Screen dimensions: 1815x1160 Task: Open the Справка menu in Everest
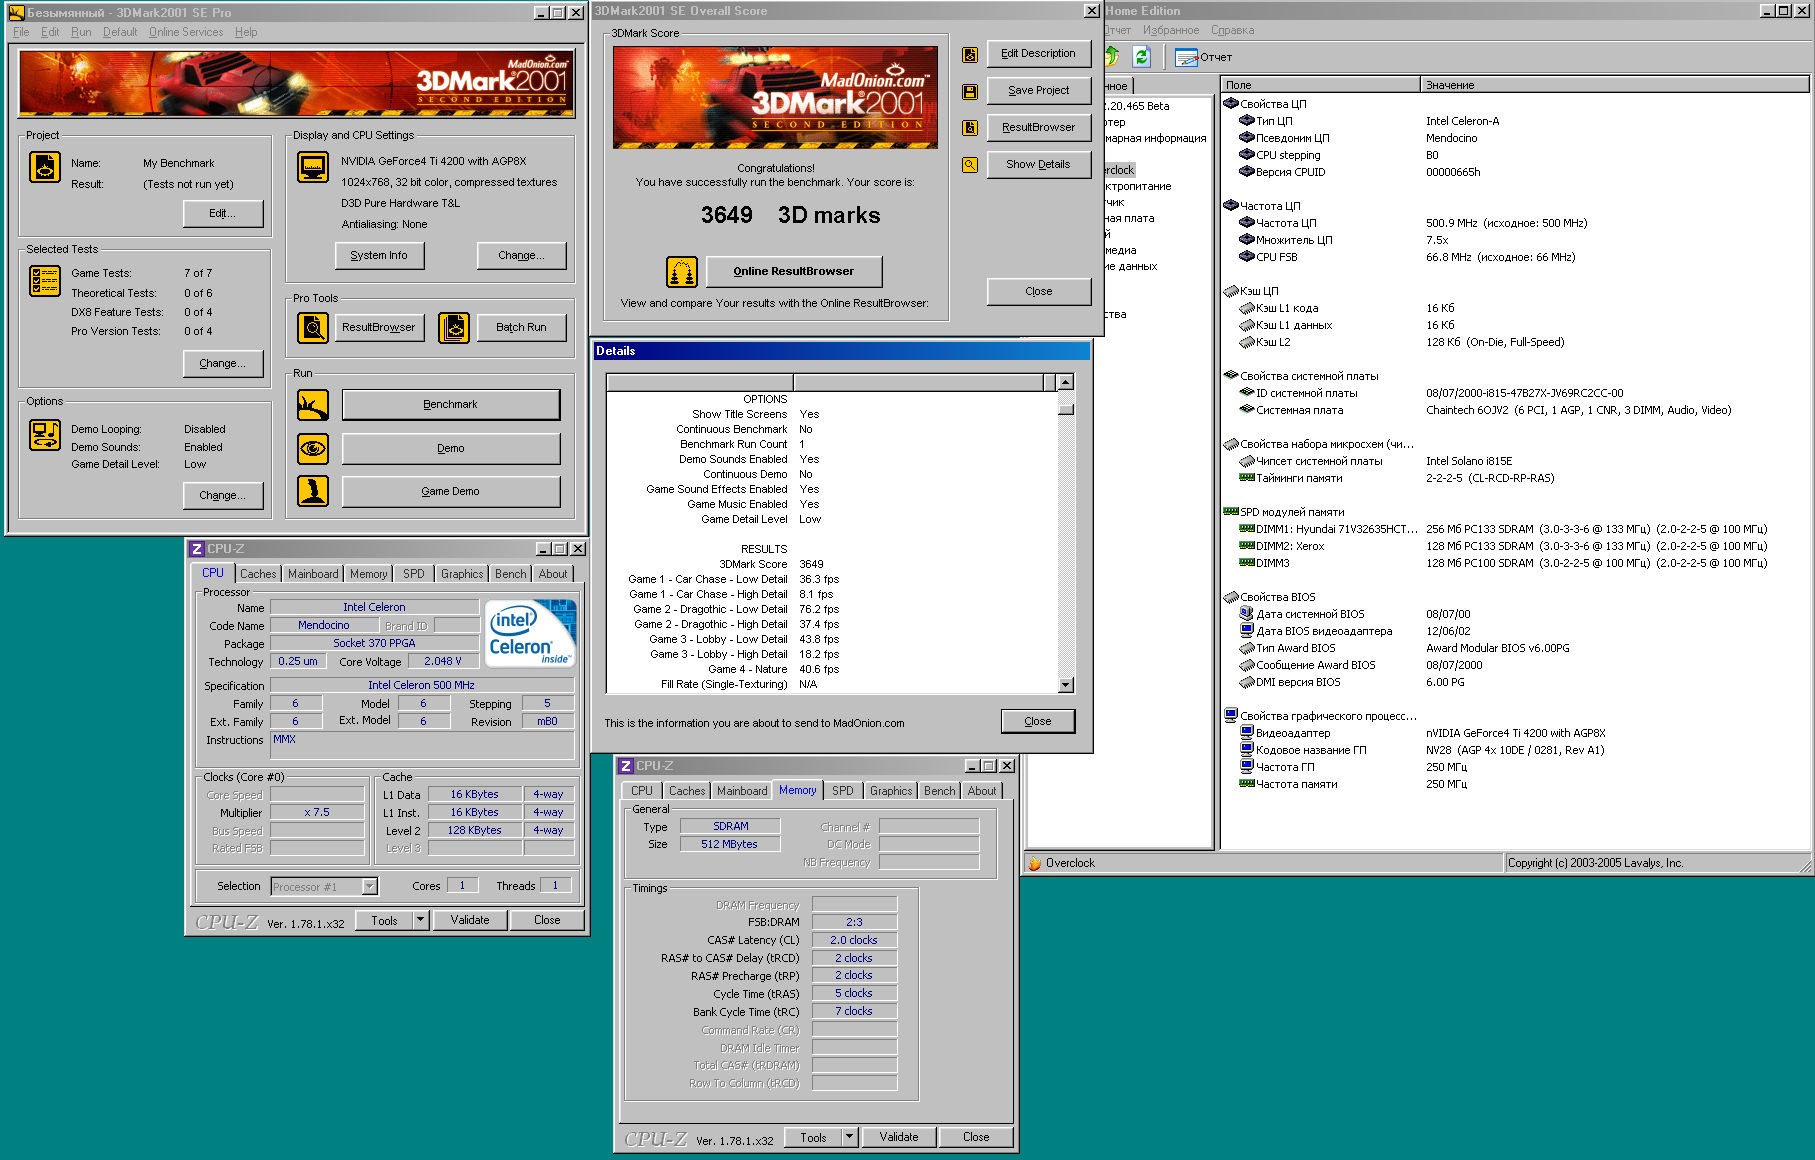1232,30
